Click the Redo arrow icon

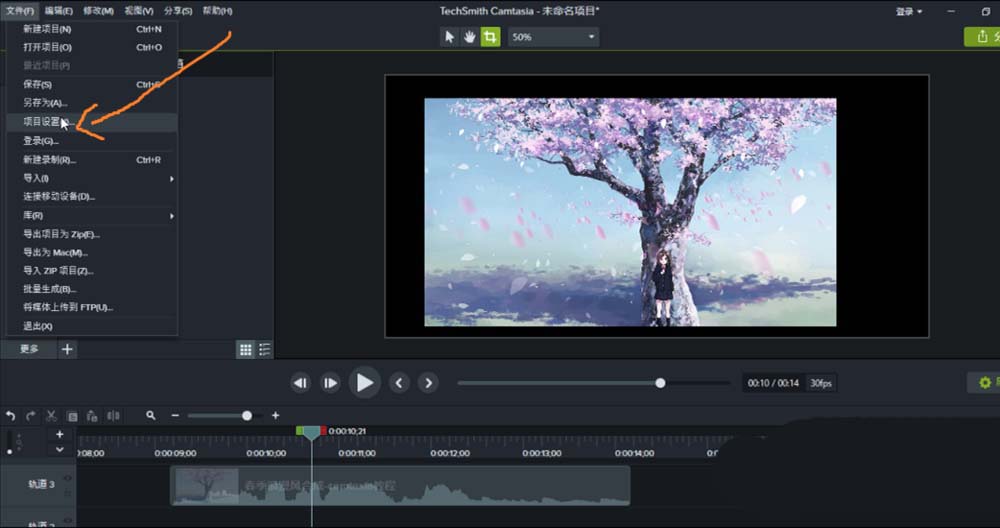(31, 416)
